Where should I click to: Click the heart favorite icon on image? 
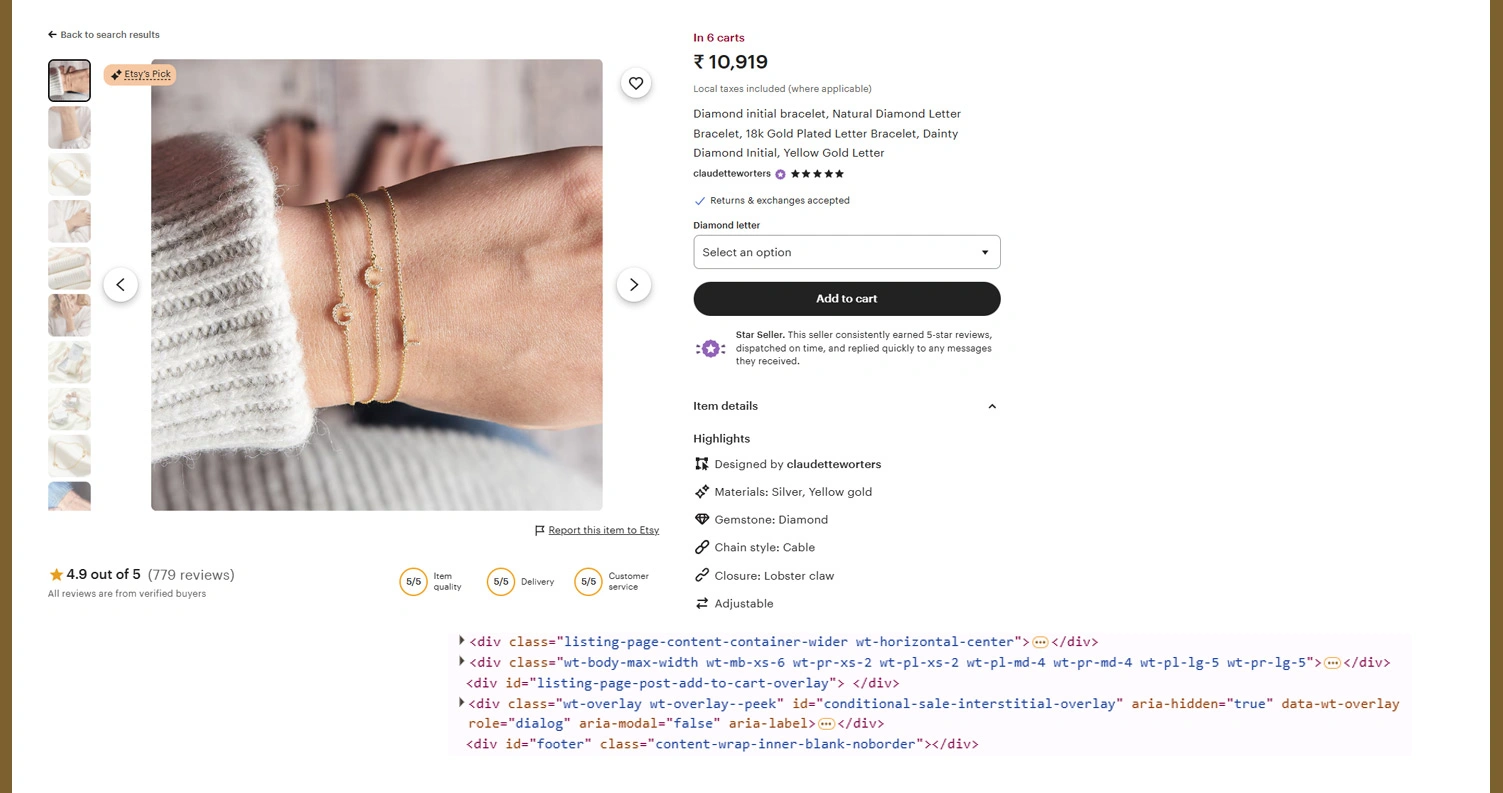(x=636, y=83)
